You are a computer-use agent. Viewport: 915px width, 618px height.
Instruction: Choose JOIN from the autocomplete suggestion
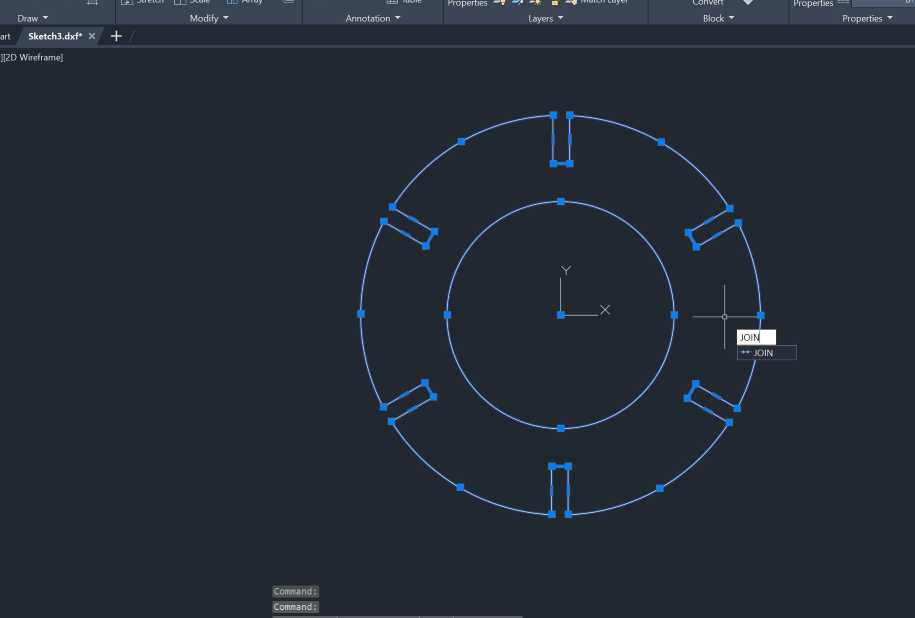click(767, 352)
